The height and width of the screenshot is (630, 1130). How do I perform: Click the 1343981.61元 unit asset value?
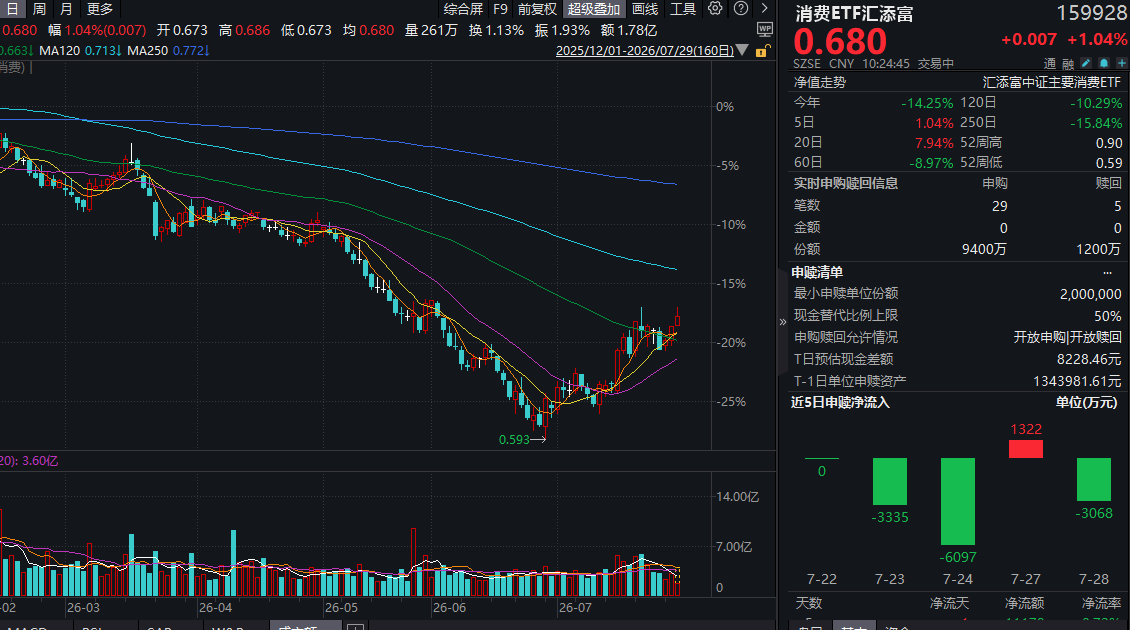(x=1077, y=381)
